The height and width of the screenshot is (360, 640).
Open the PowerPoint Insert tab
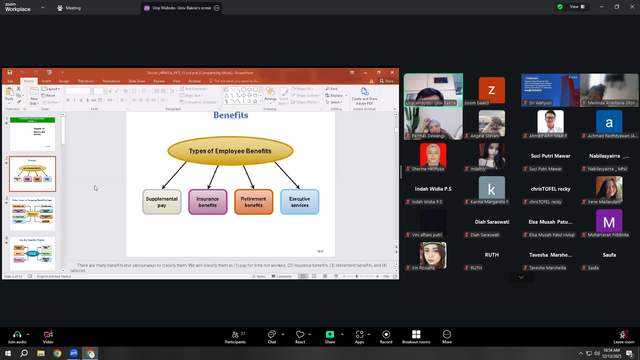tap(46, 81)
